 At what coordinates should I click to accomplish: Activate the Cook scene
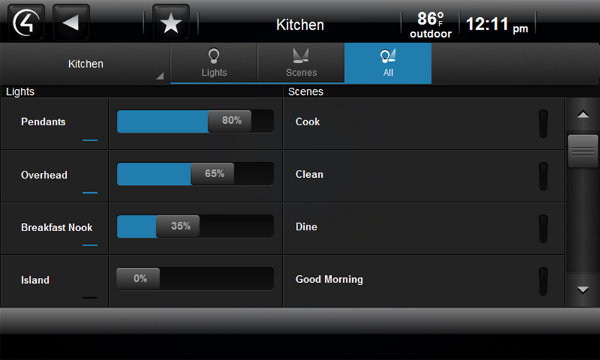[424, 124]
